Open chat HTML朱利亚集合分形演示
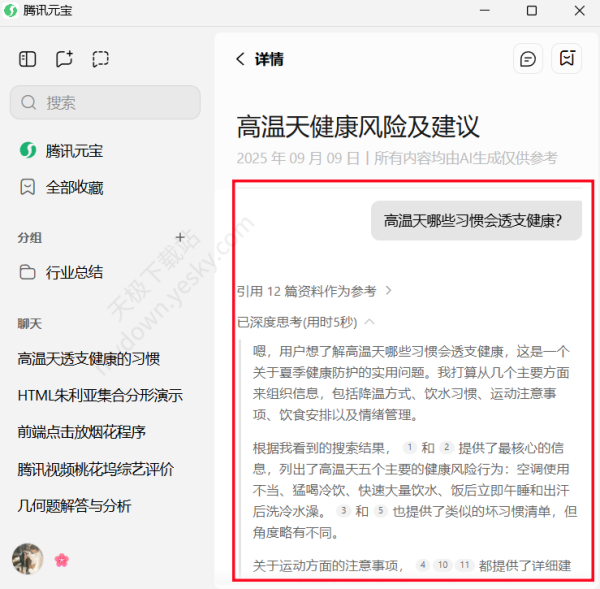The height and width of the screenshot is (589, 600). point(100,395)
